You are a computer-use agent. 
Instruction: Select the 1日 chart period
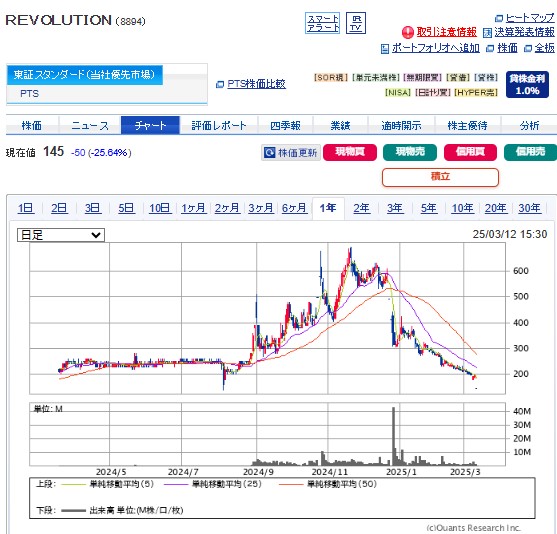tap(26, 208)
